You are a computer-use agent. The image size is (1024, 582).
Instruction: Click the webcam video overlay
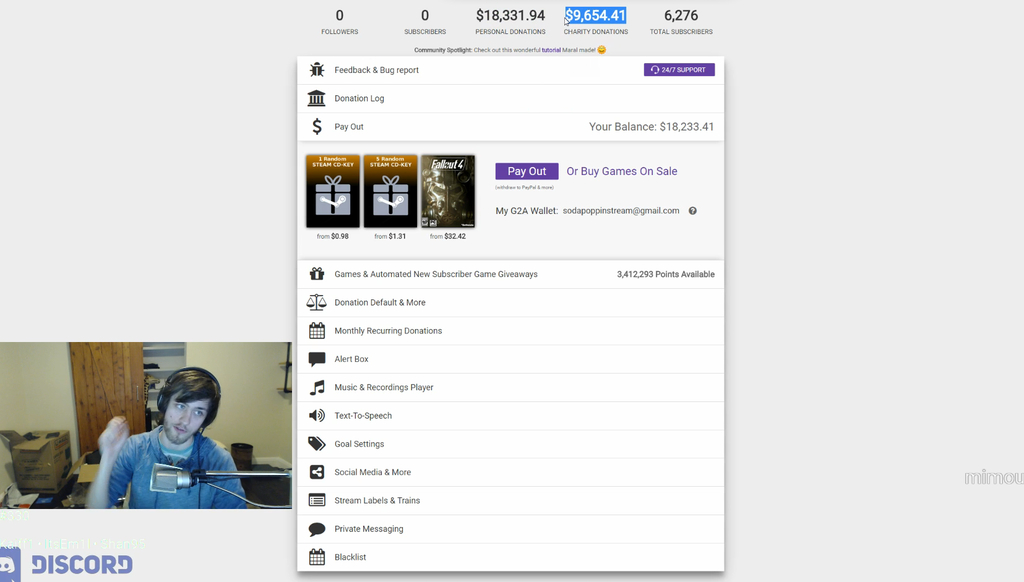click(146, 425)
